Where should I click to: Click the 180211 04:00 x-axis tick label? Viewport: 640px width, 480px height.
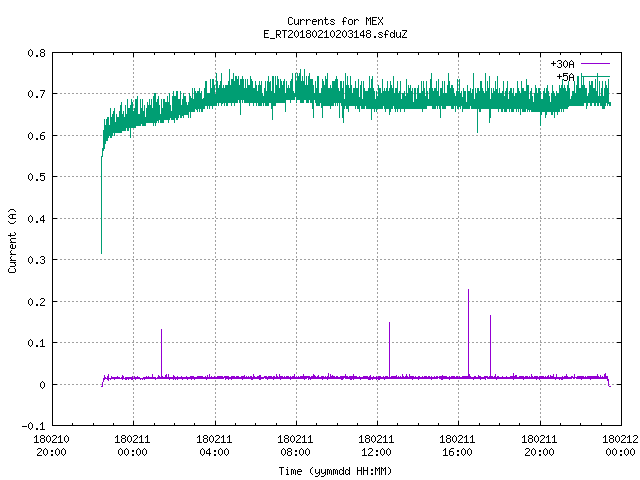click(x=214, y=446)
